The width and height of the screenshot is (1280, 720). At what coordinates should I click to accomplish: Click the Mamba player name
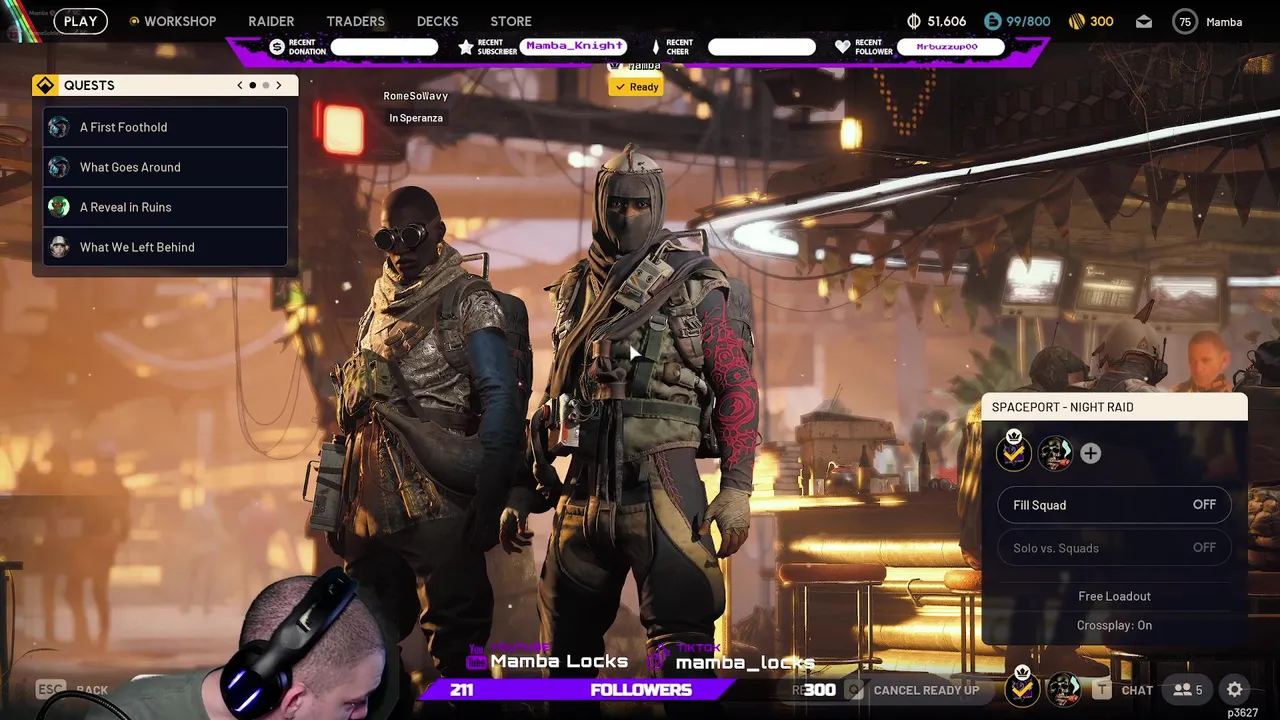1224,21
